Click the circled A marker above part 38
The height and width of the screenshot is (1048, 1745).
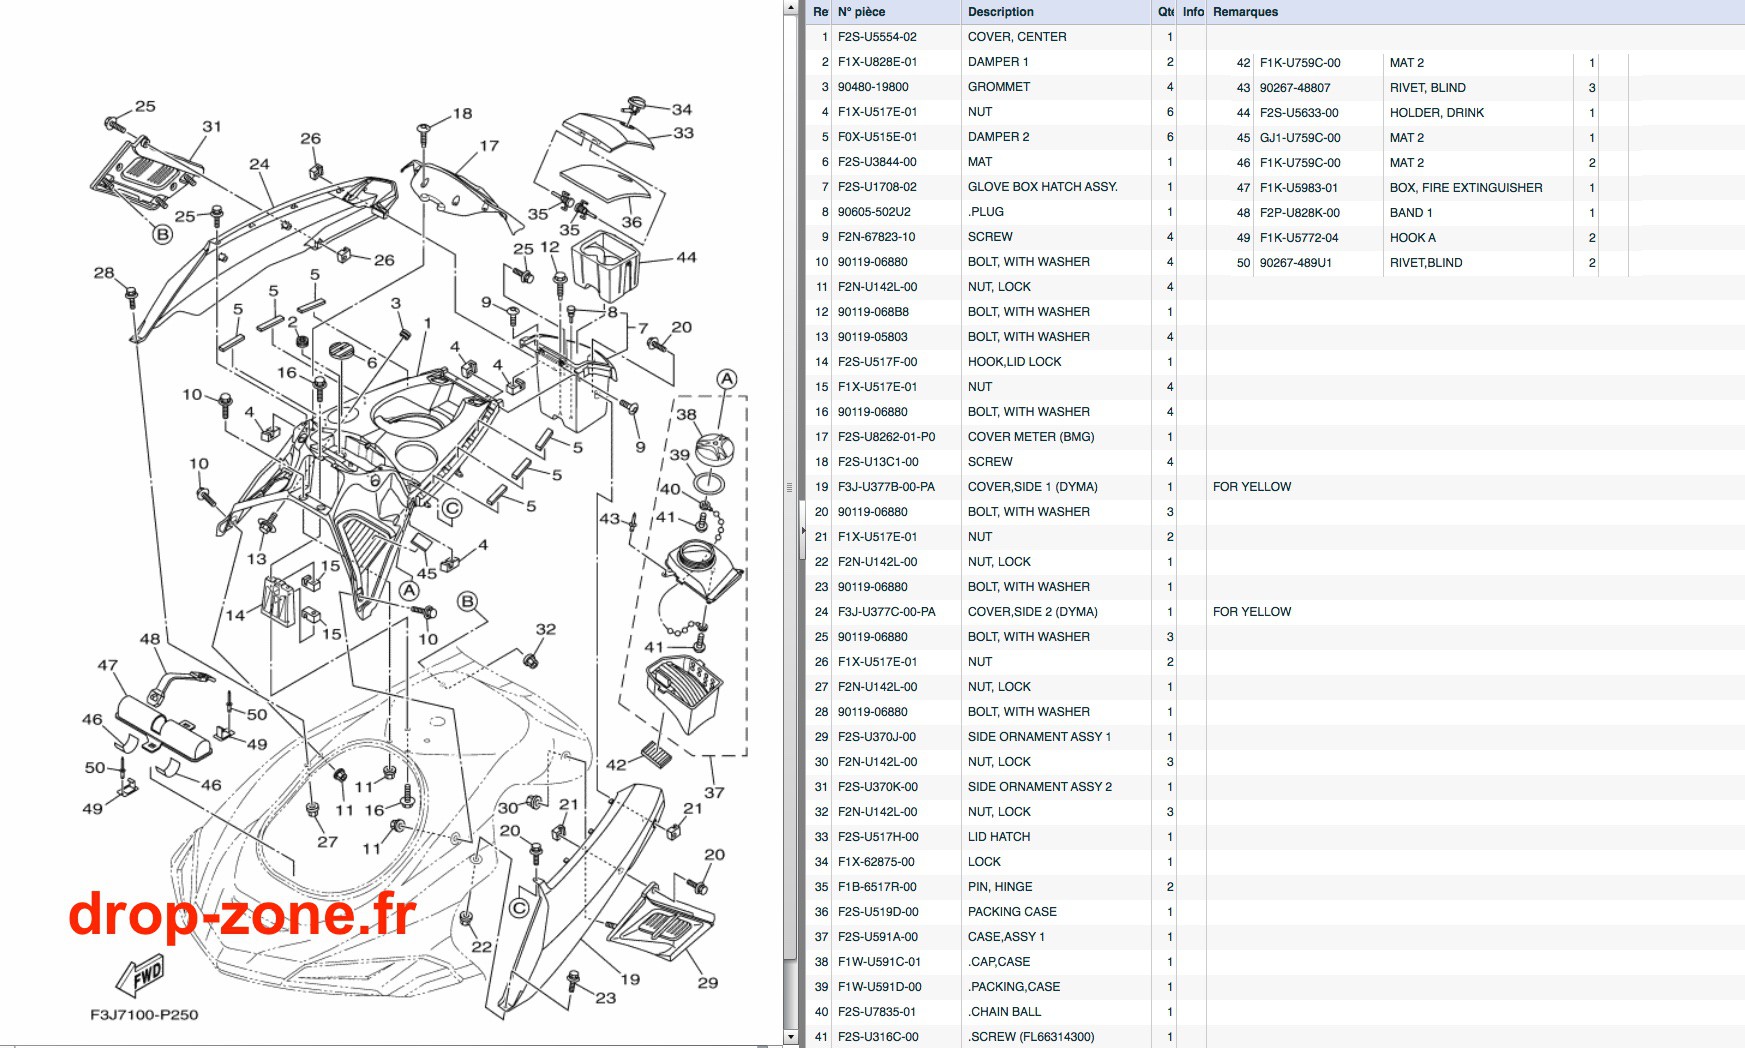727,379
